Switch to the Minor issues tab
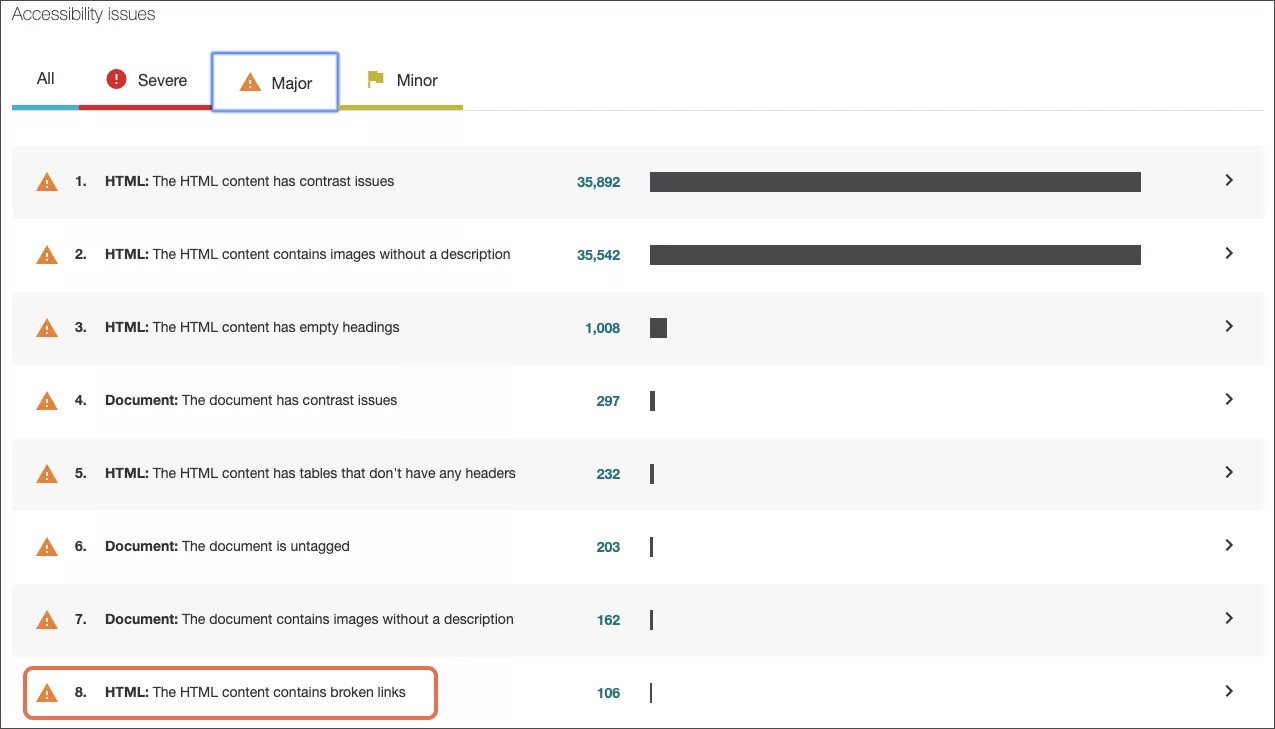This screenshot has width=1275, height=729. pyautogui.click(x=416, y=80)
